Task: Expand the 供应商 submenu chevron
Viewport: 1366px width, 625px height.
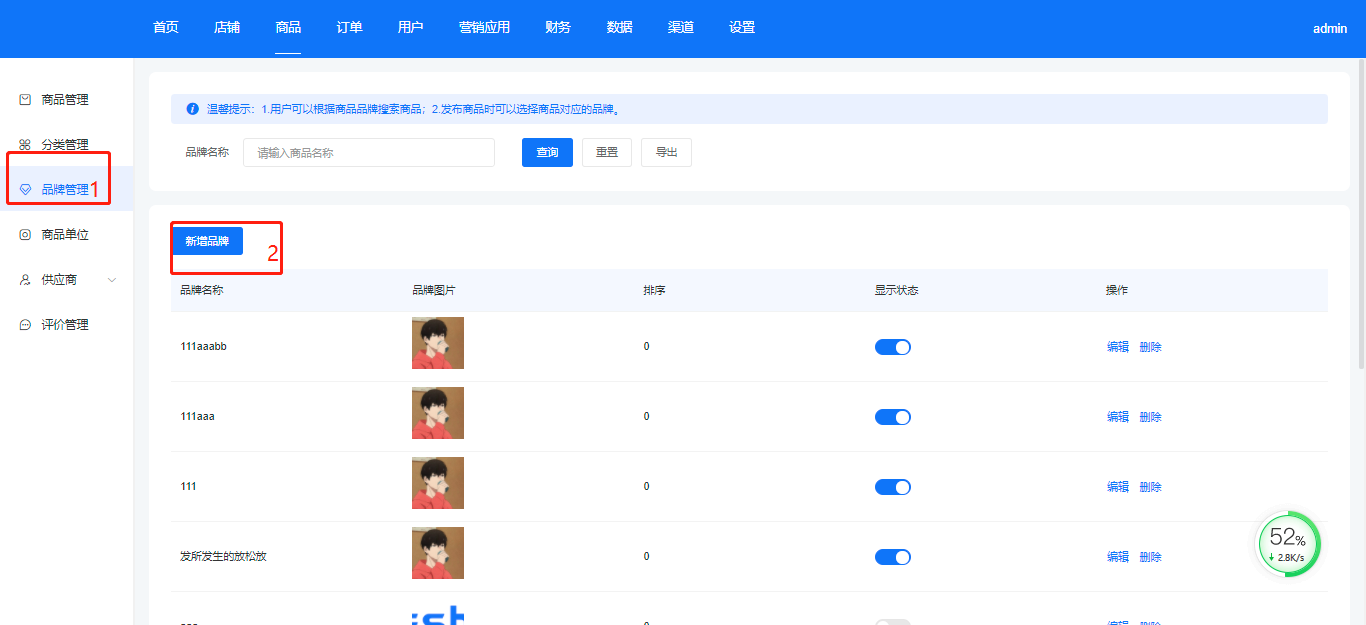Action: [x=112, y=280]
